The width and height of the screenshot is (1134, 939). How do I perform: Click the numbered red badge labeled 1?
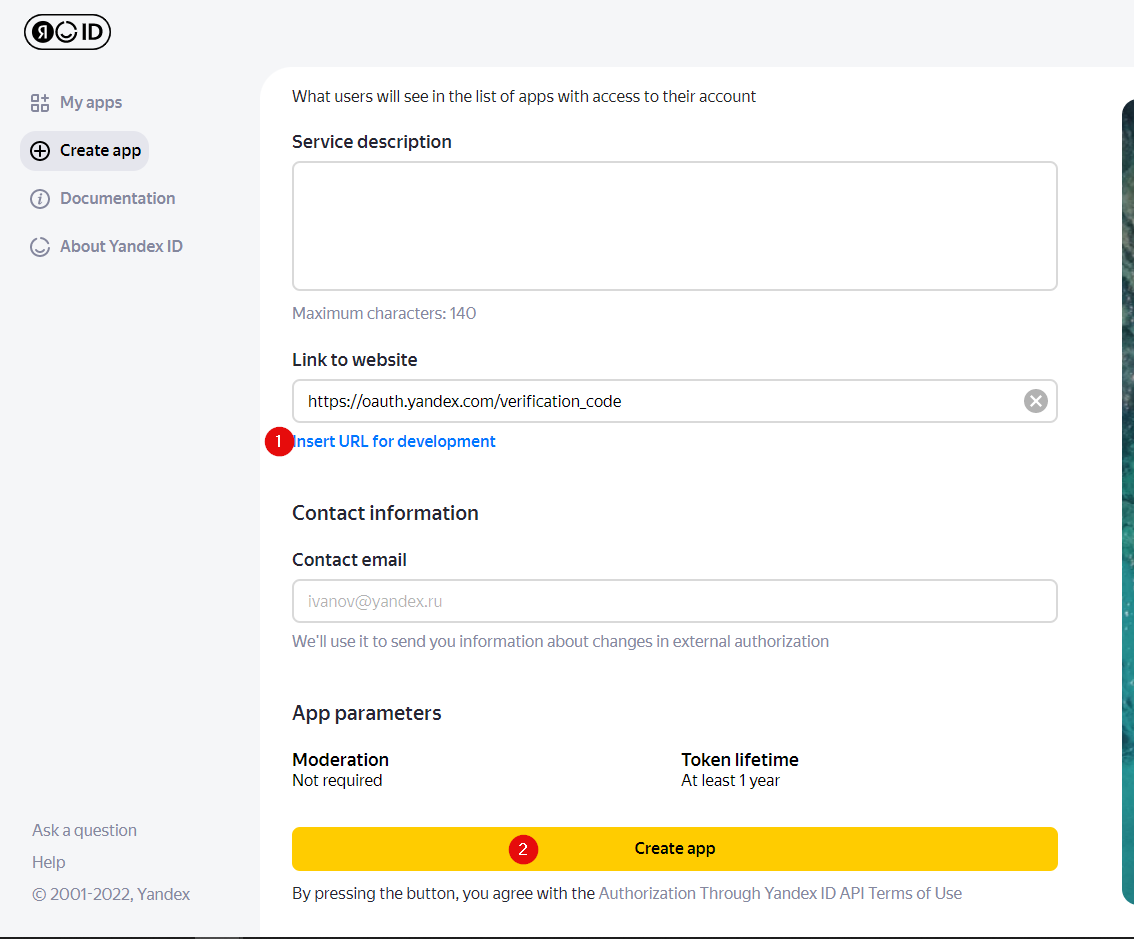click(279, 441)
